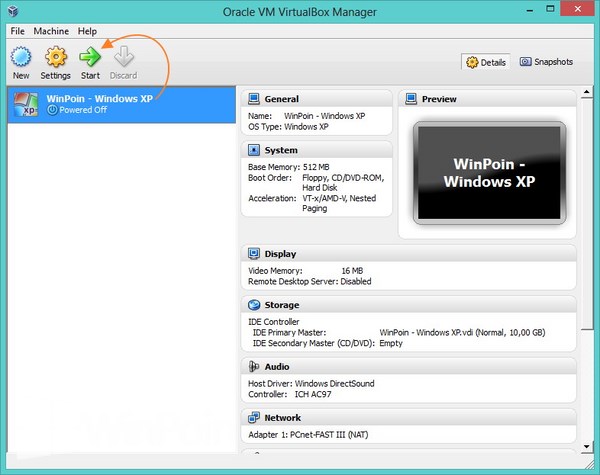The image size is (600, 475).
Task: Create a new virtual machine with New
Action: [21, 63]
